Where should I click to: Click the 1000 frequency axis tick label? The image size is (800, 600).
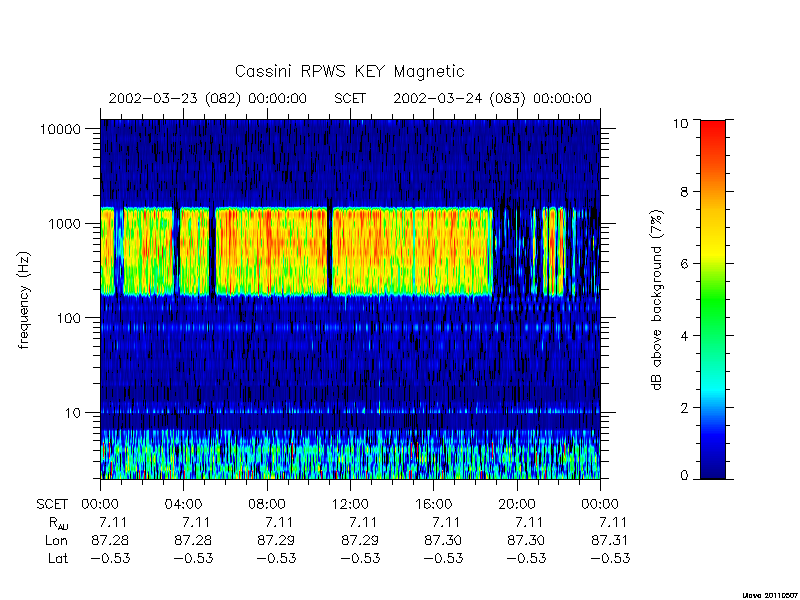coord(65,223)
